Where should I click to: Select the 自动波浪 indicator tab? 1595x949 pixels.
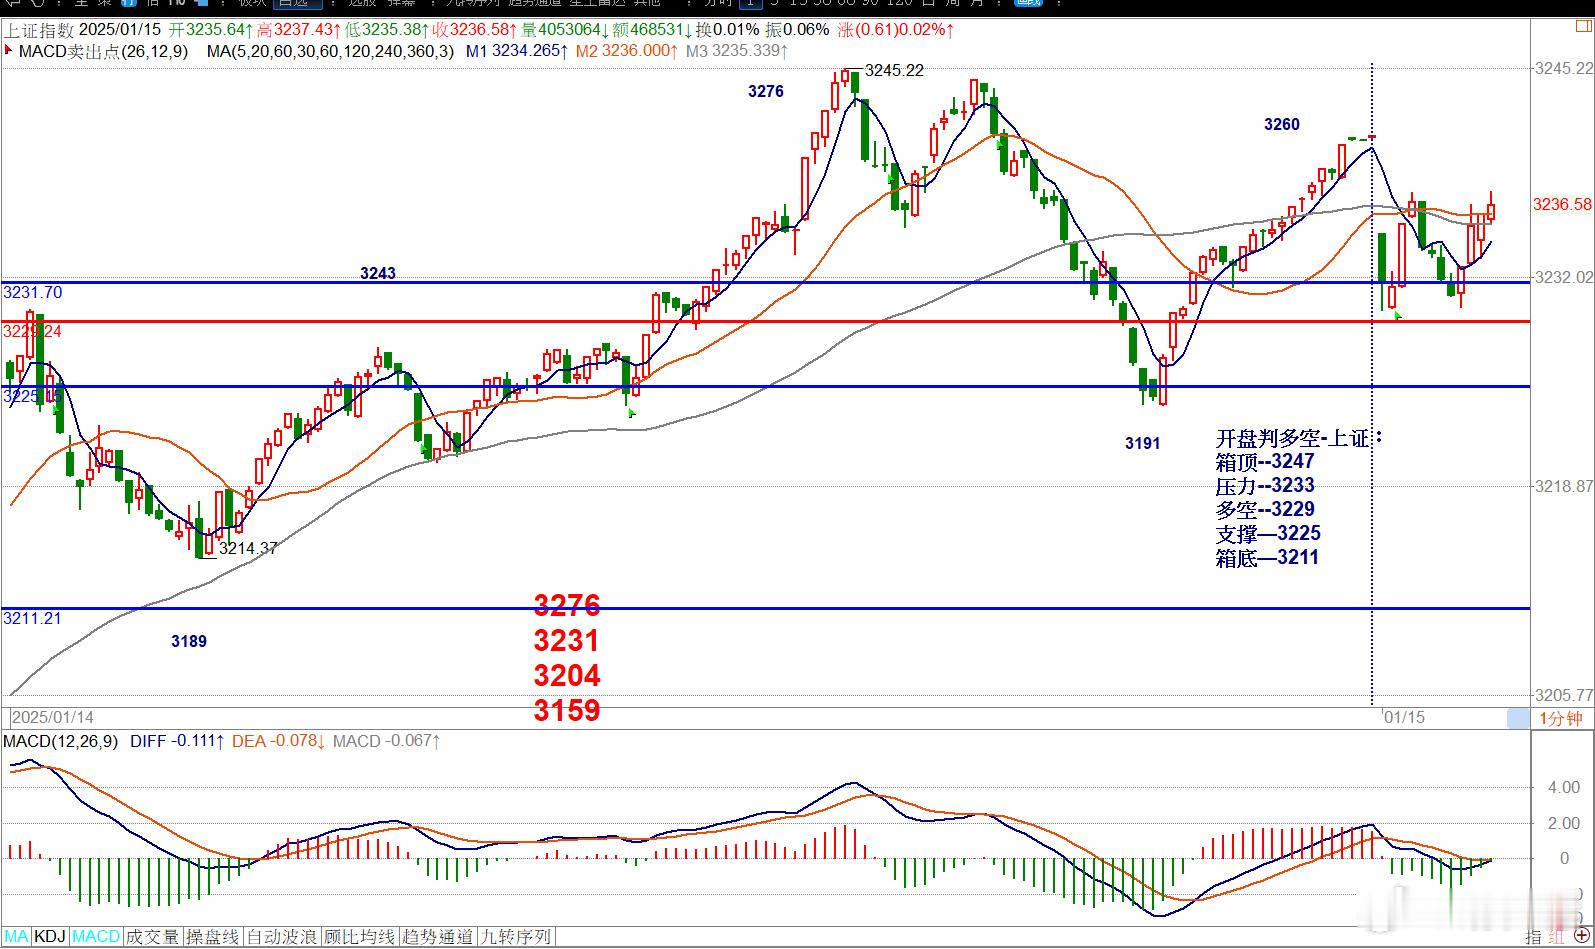tap(282, 937)
